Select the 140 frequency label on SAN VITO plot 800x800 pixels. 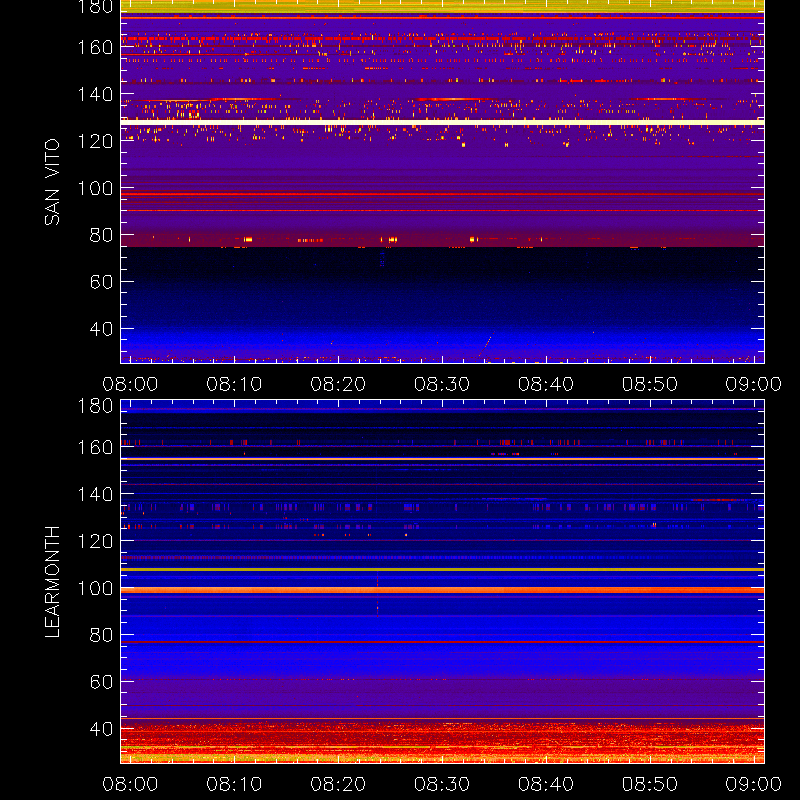pyautogui.click(x=95, y=94)
